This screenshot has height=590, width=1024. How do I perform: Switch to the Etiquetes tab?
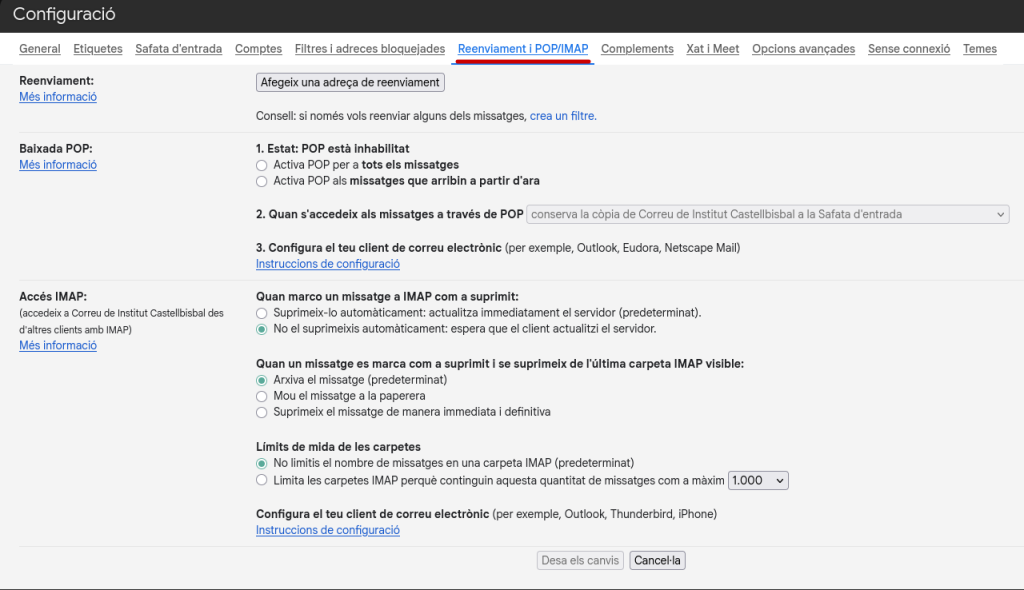coord(98,49)
